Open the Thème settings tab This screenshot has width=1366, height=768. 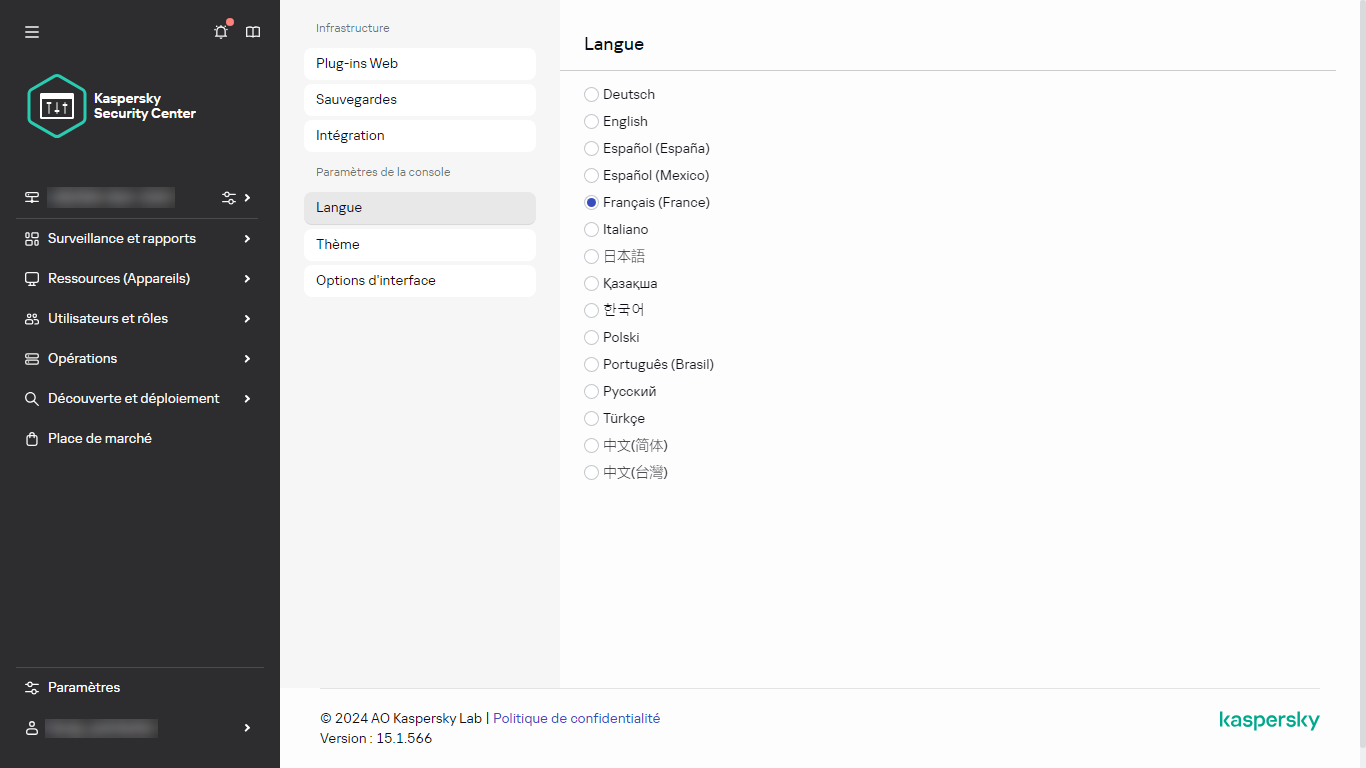pyautogui.click(x=419, y=245)
